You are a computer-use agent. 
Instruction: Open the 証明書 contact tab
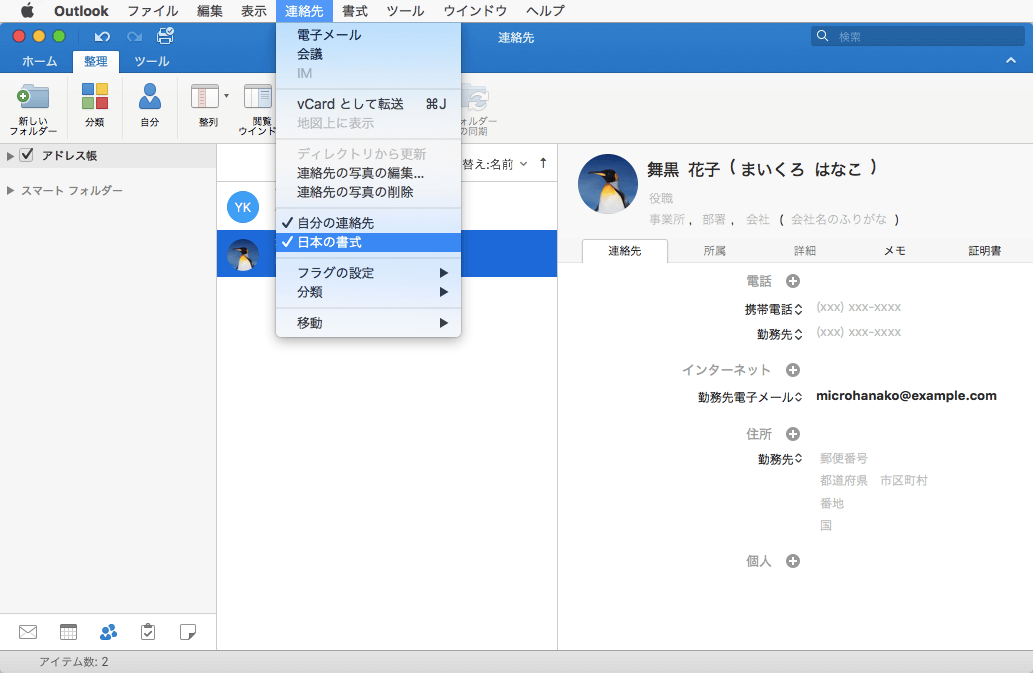click(984, 251)
